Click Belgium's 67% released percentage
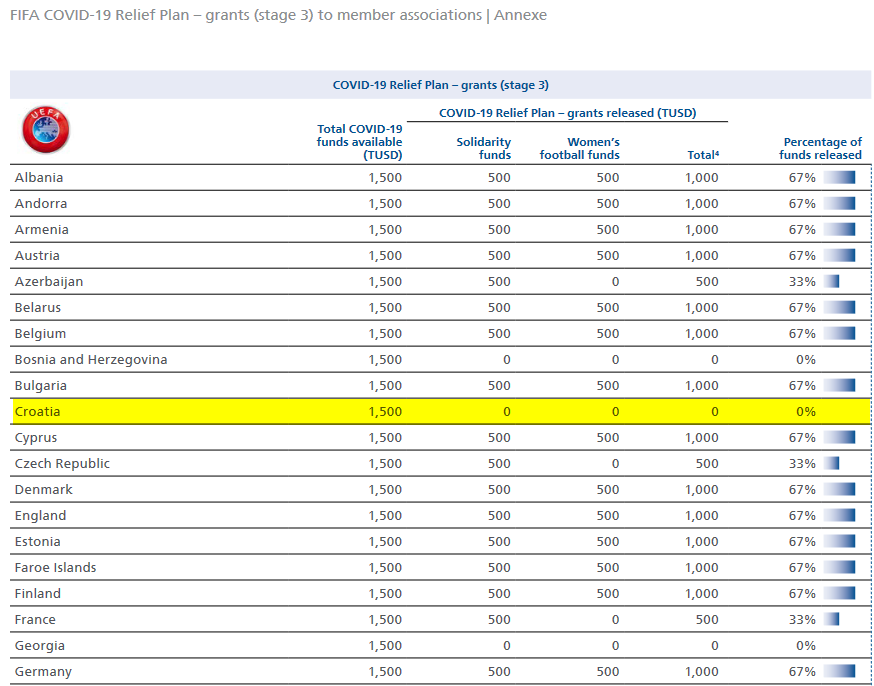This screenshot has width=874, height=686. pyautogui.click(x=803, y=334)
